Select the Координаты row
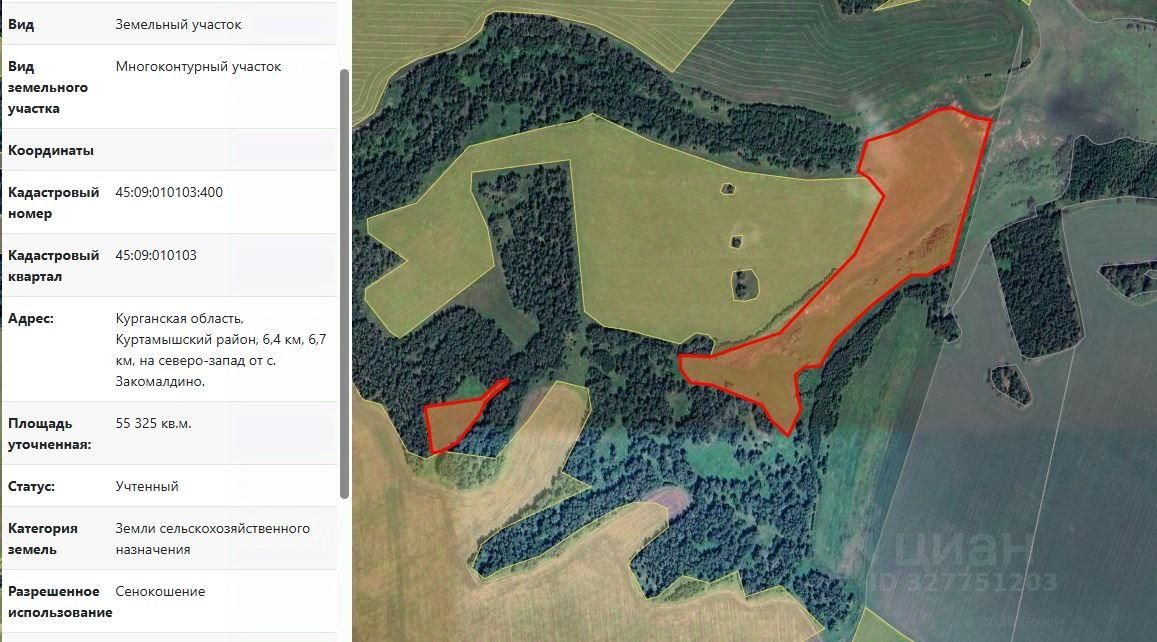 [170, 150]
